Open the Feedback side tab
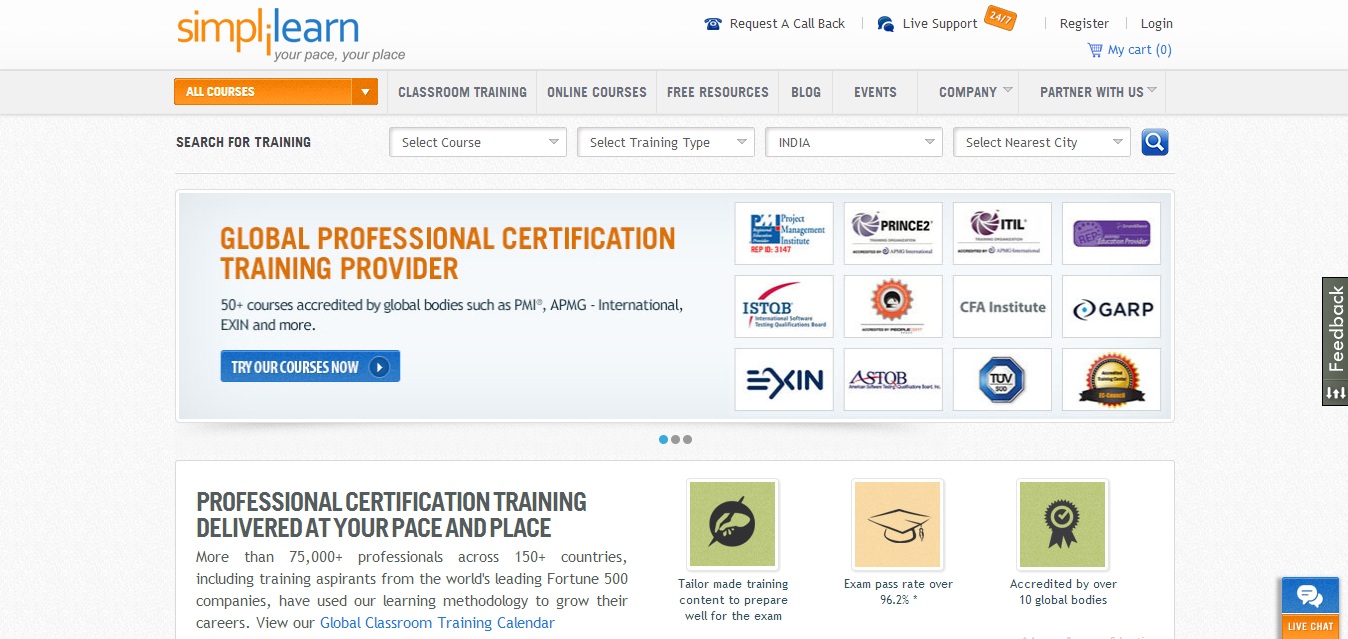 pyautogui.click(x=1335, y=341)
